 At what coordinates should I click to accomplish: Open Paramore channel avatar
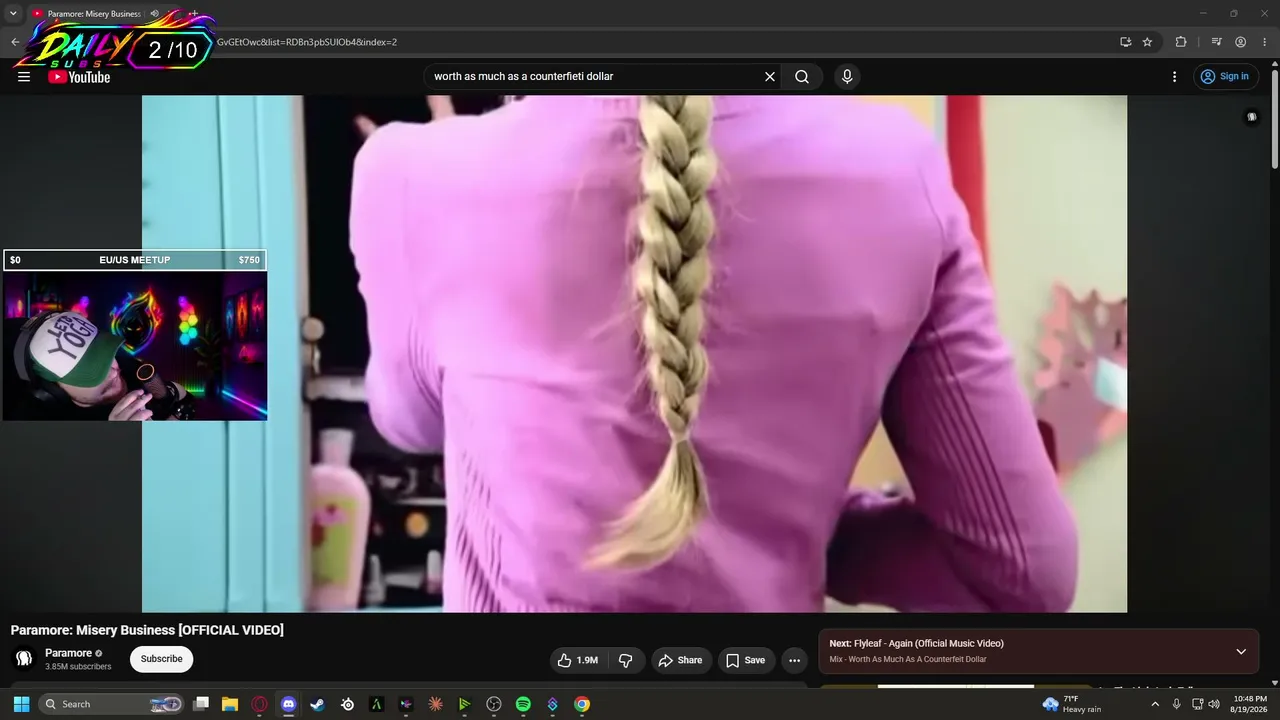coord(24,659)
